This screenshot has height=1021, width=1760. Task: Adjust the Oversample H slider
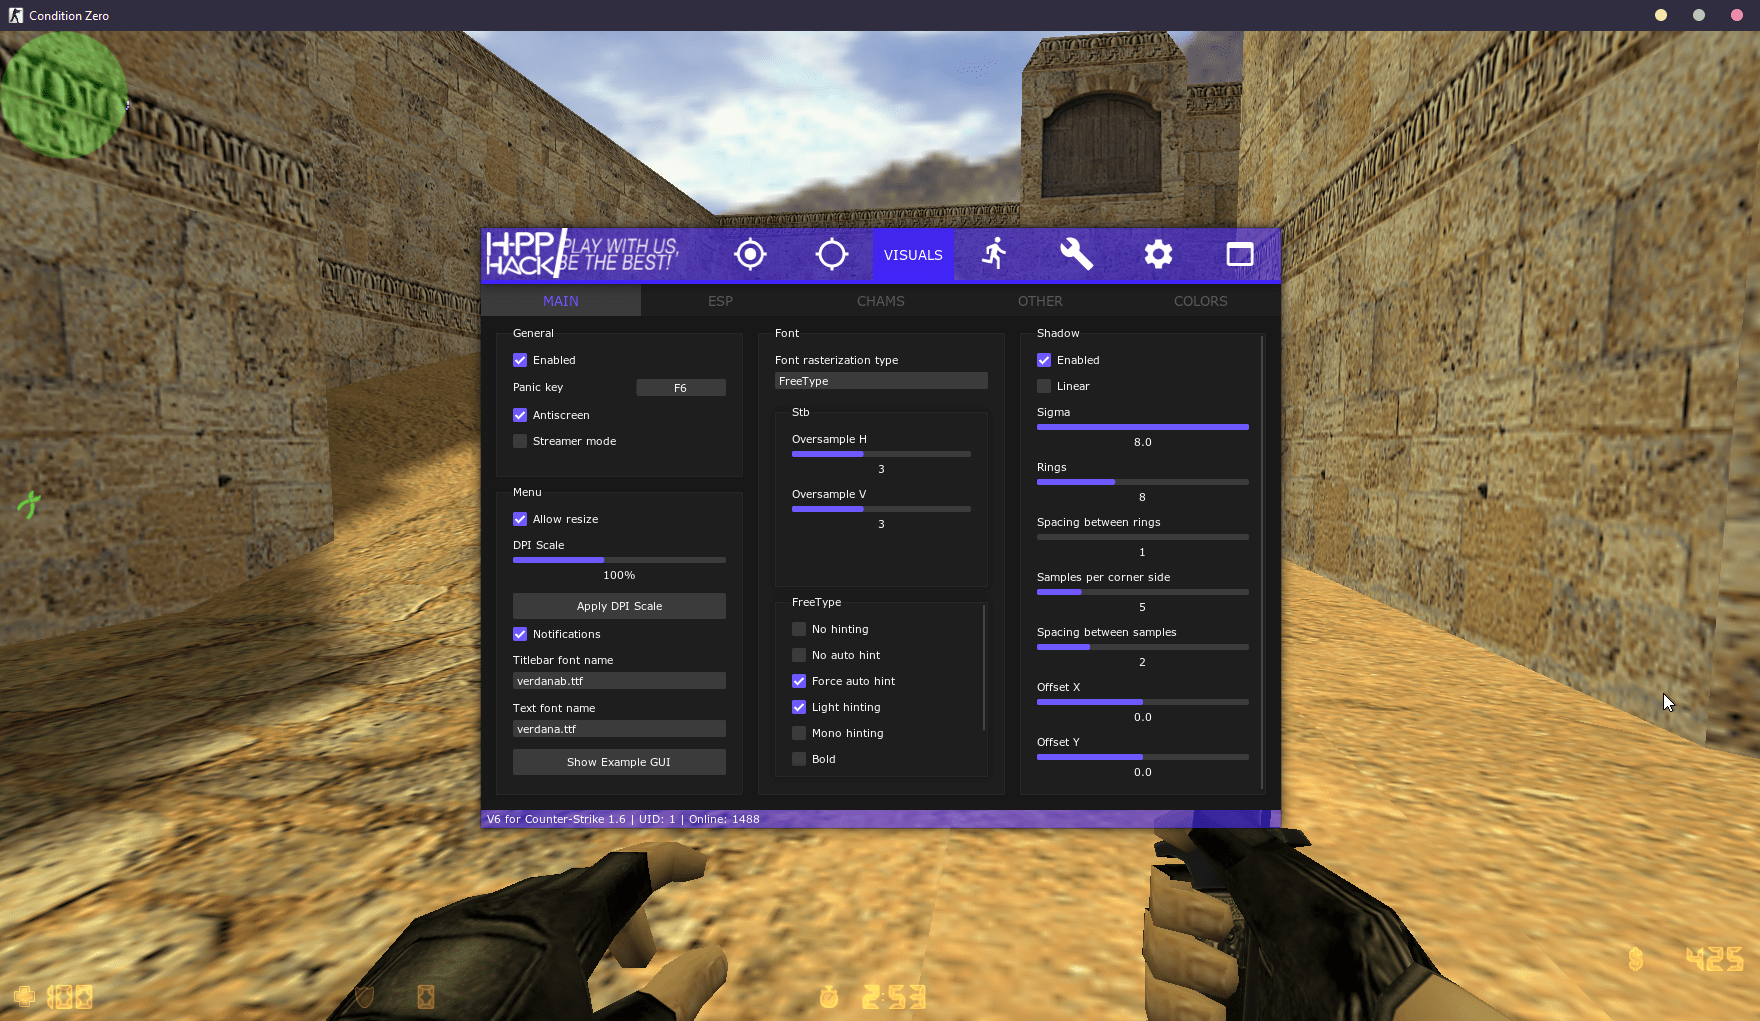[881, 454]
